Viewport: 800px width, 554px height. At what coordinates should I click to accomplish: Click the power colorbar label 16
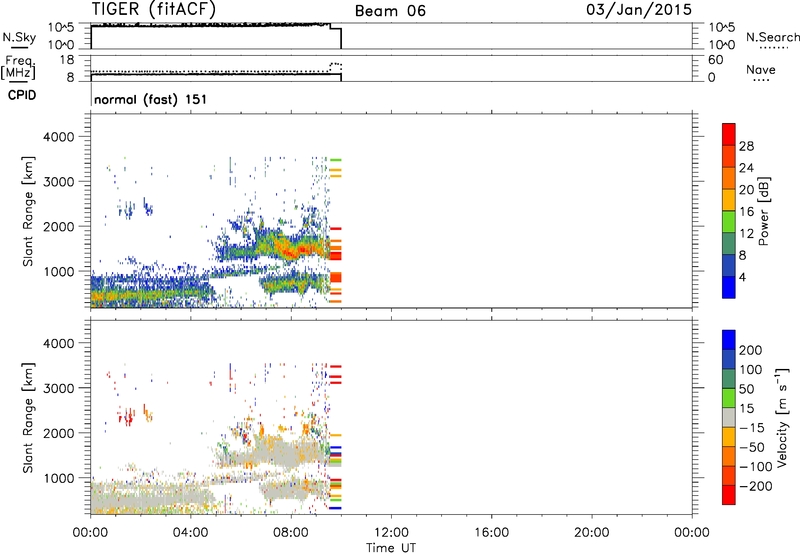746,212
